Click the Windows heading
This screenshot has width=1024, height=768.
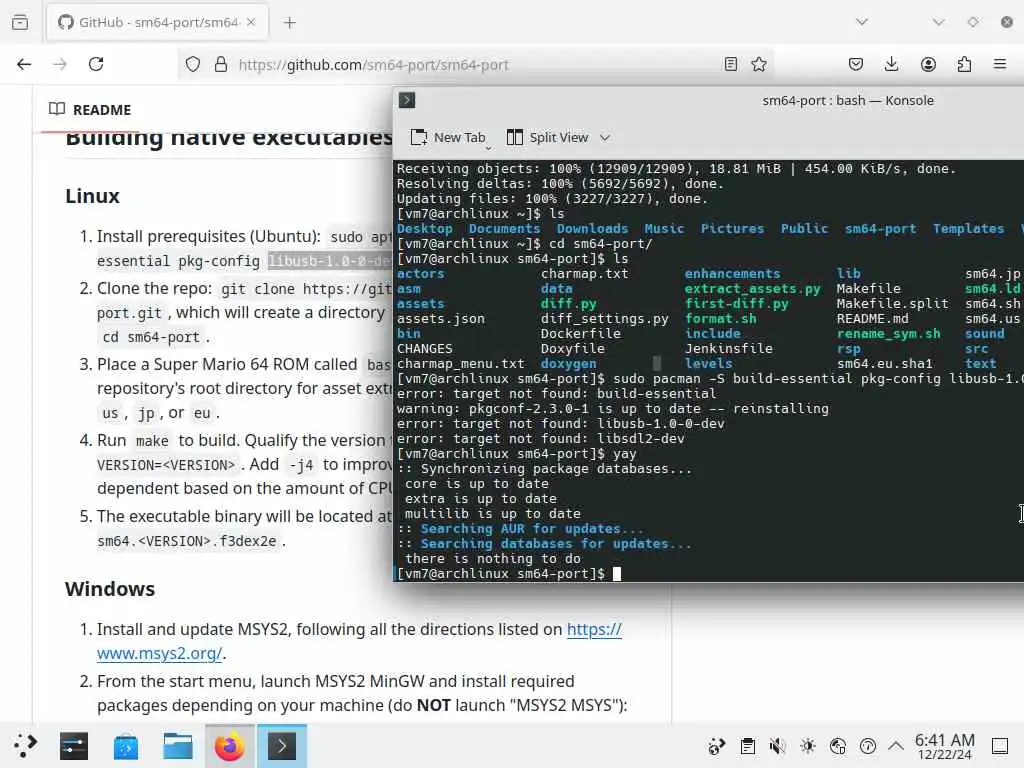click(110, 588)
